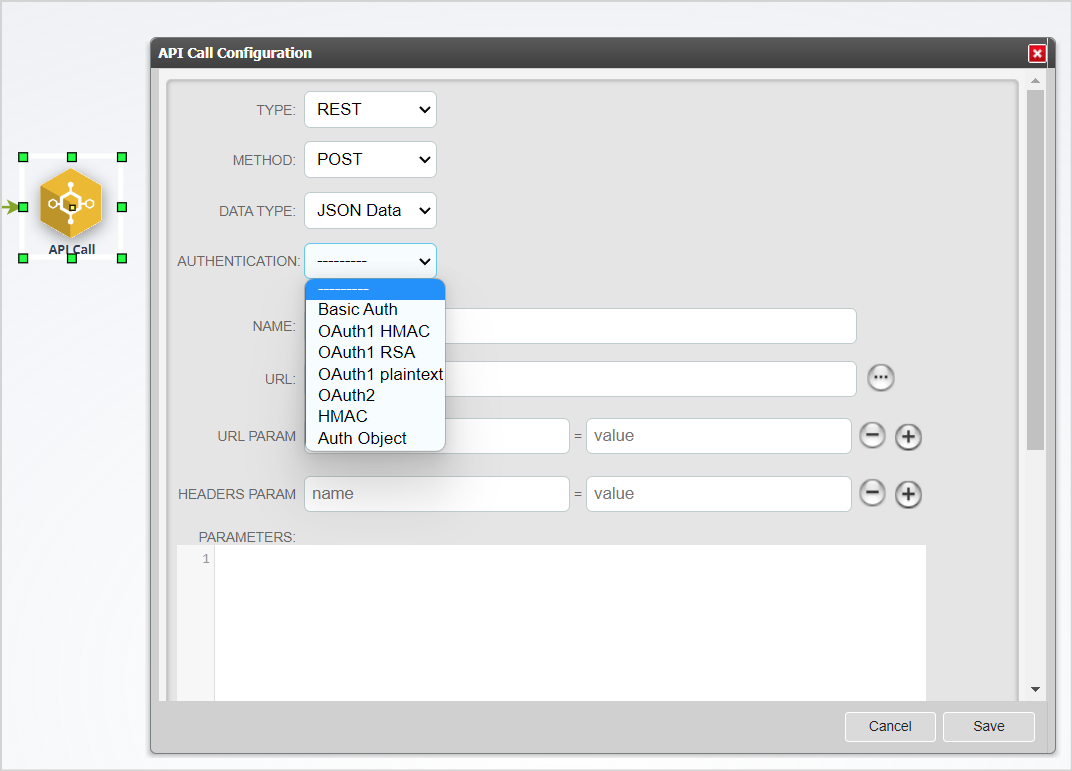This screenshot has width=1072, height=771.
Task: Choose Basic Auth from authentication list
Action: (375, 310)
